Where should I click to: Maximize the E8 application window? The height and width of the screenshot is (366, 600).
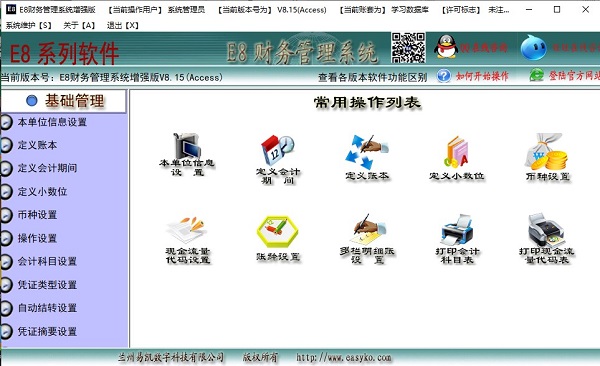click(557, 10)
